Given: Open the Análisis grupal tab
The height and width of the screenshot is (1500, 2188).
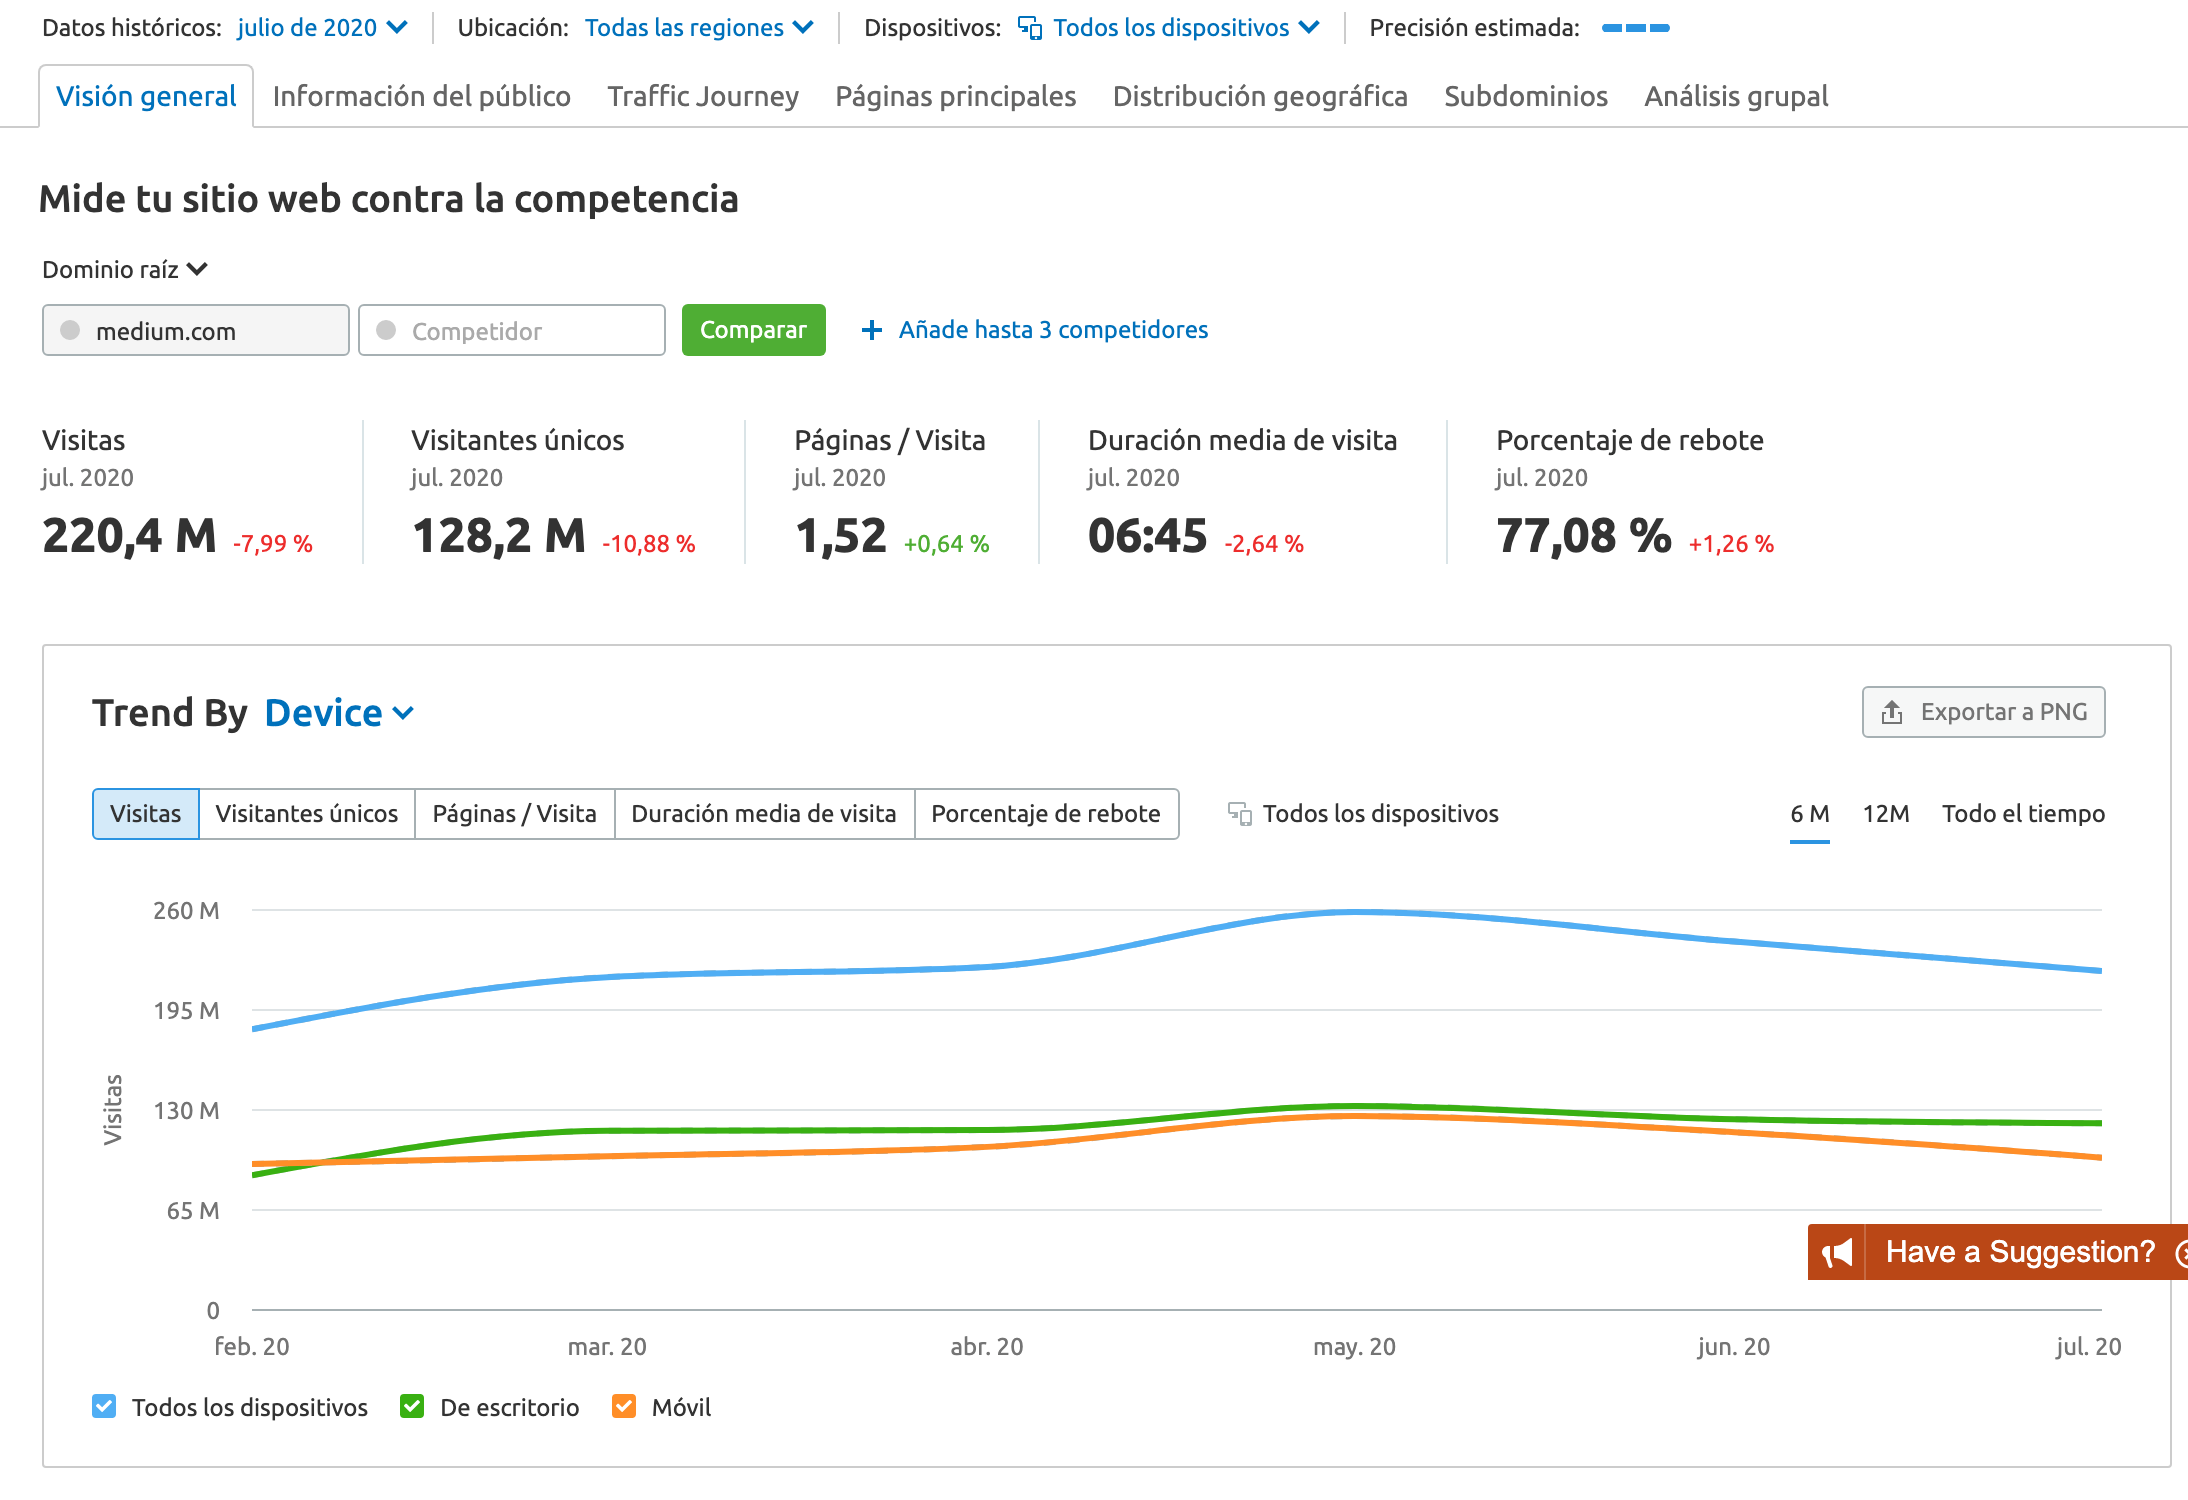Looking at the screenshot, I should tap(1736, 96).
